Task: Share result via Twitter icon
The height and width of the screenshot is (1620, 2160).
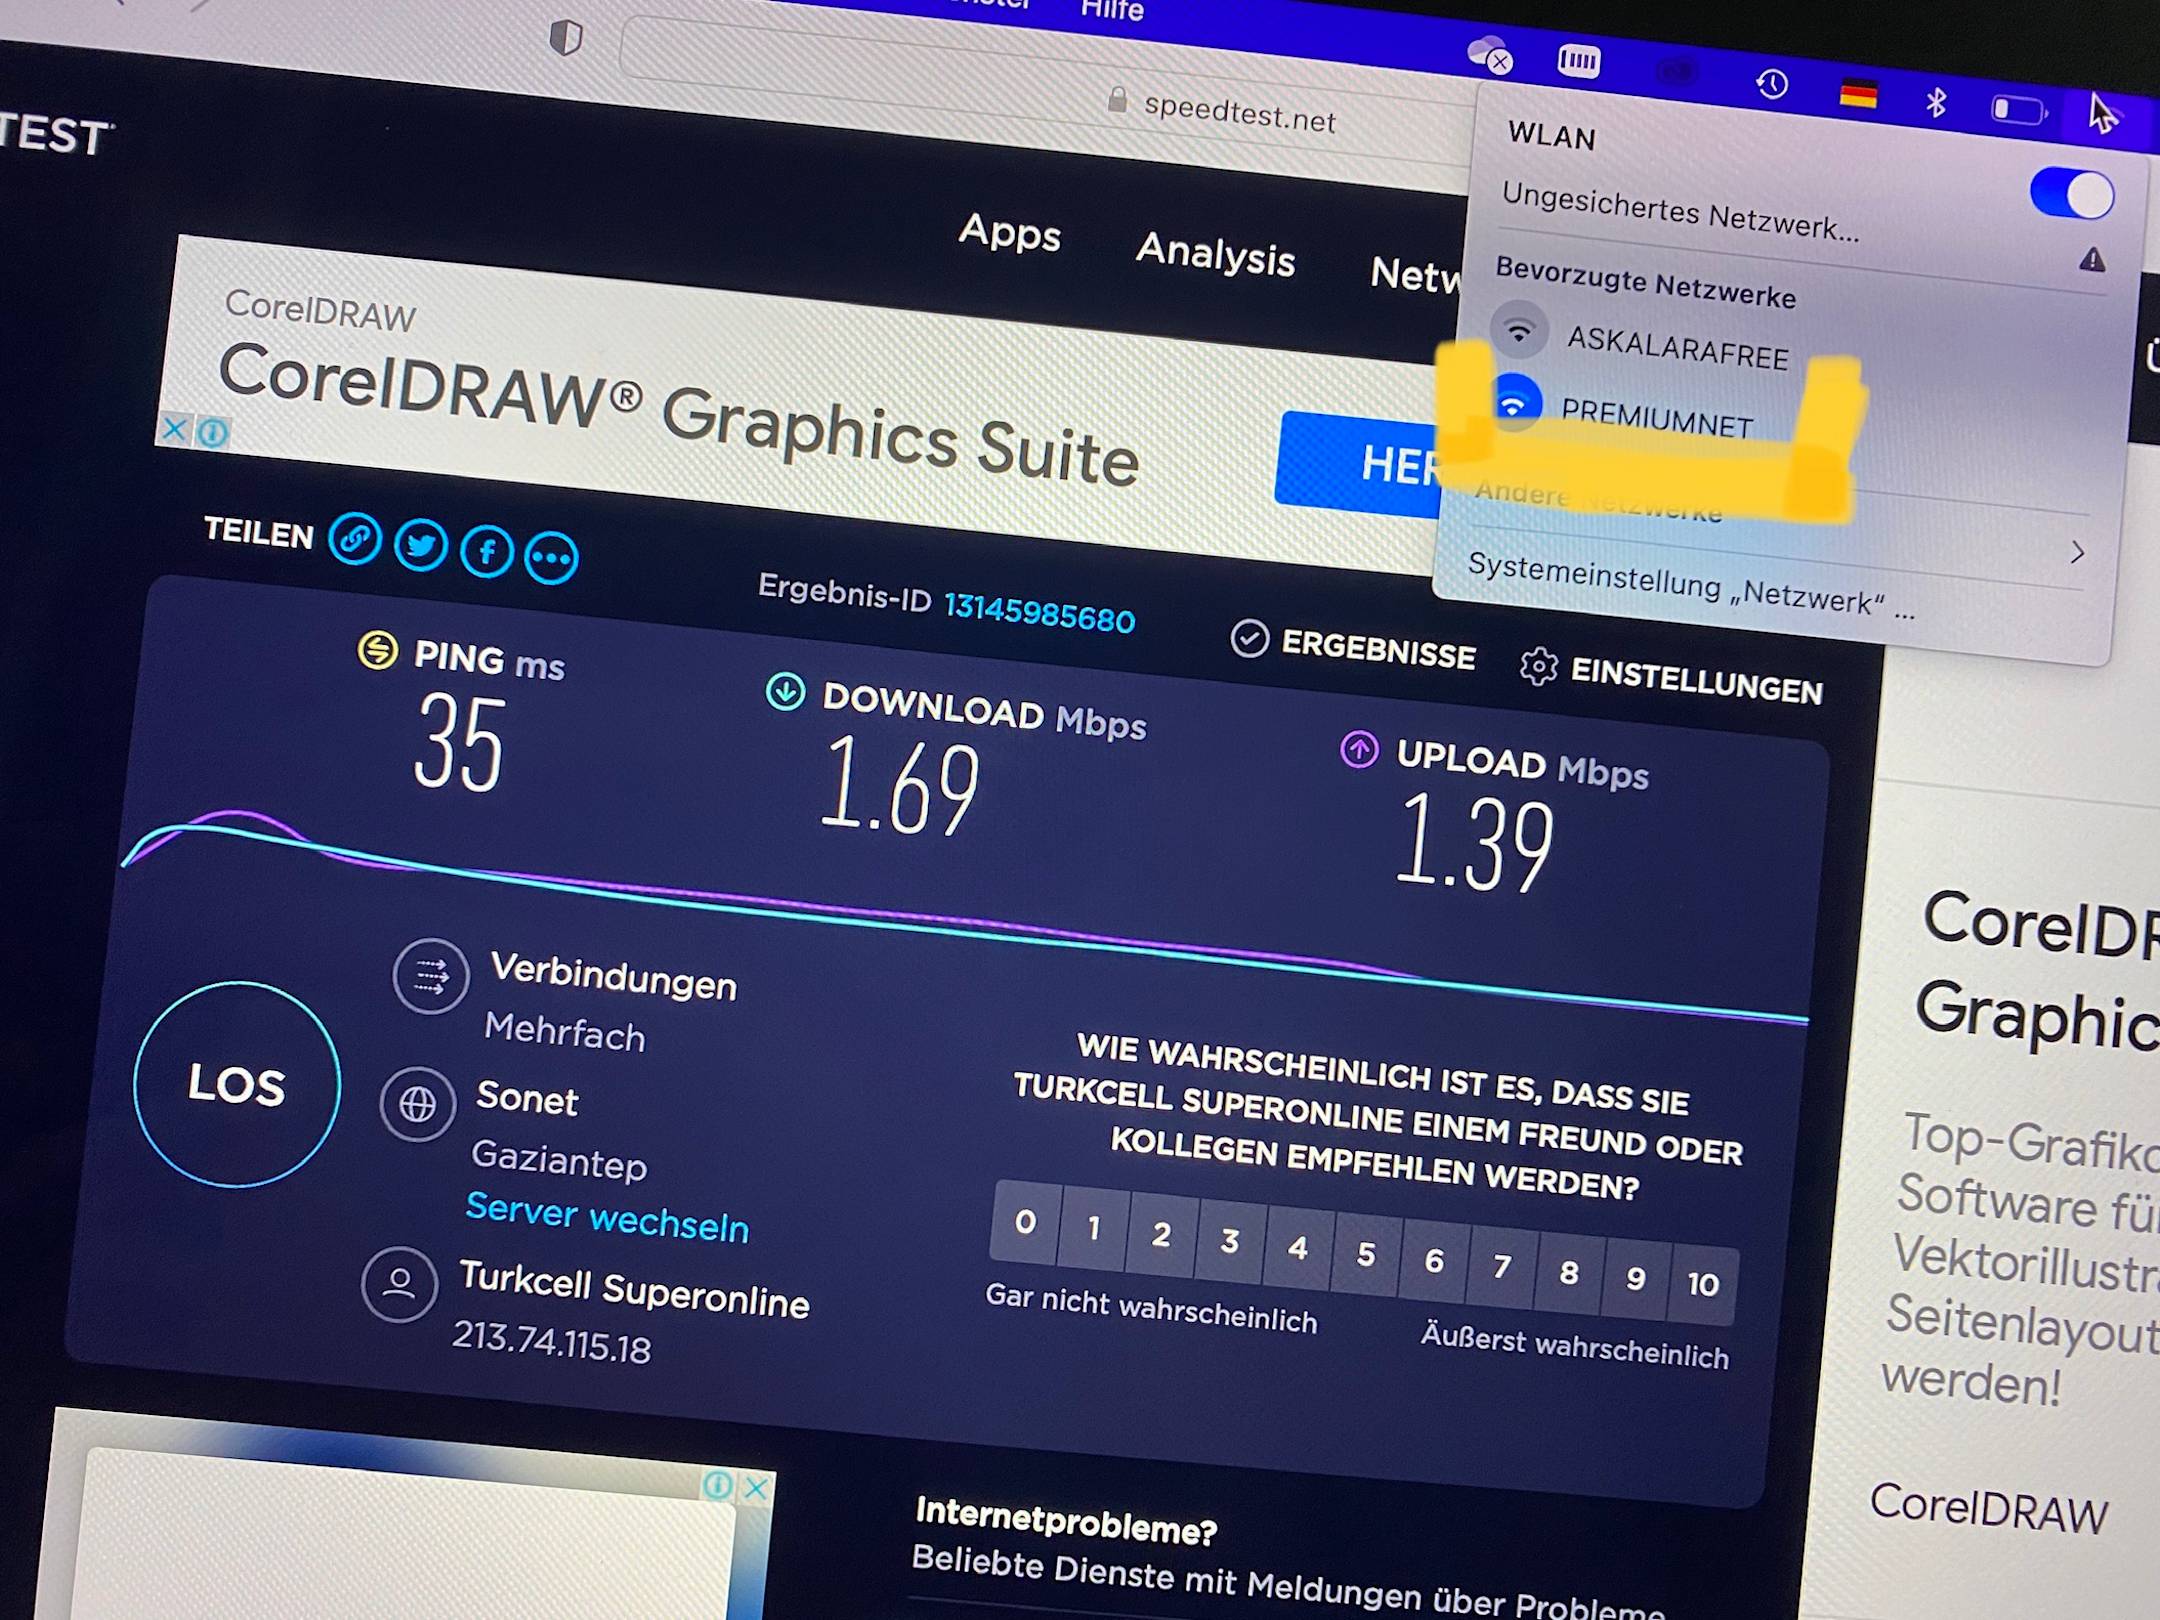Action: click(421, 546)
